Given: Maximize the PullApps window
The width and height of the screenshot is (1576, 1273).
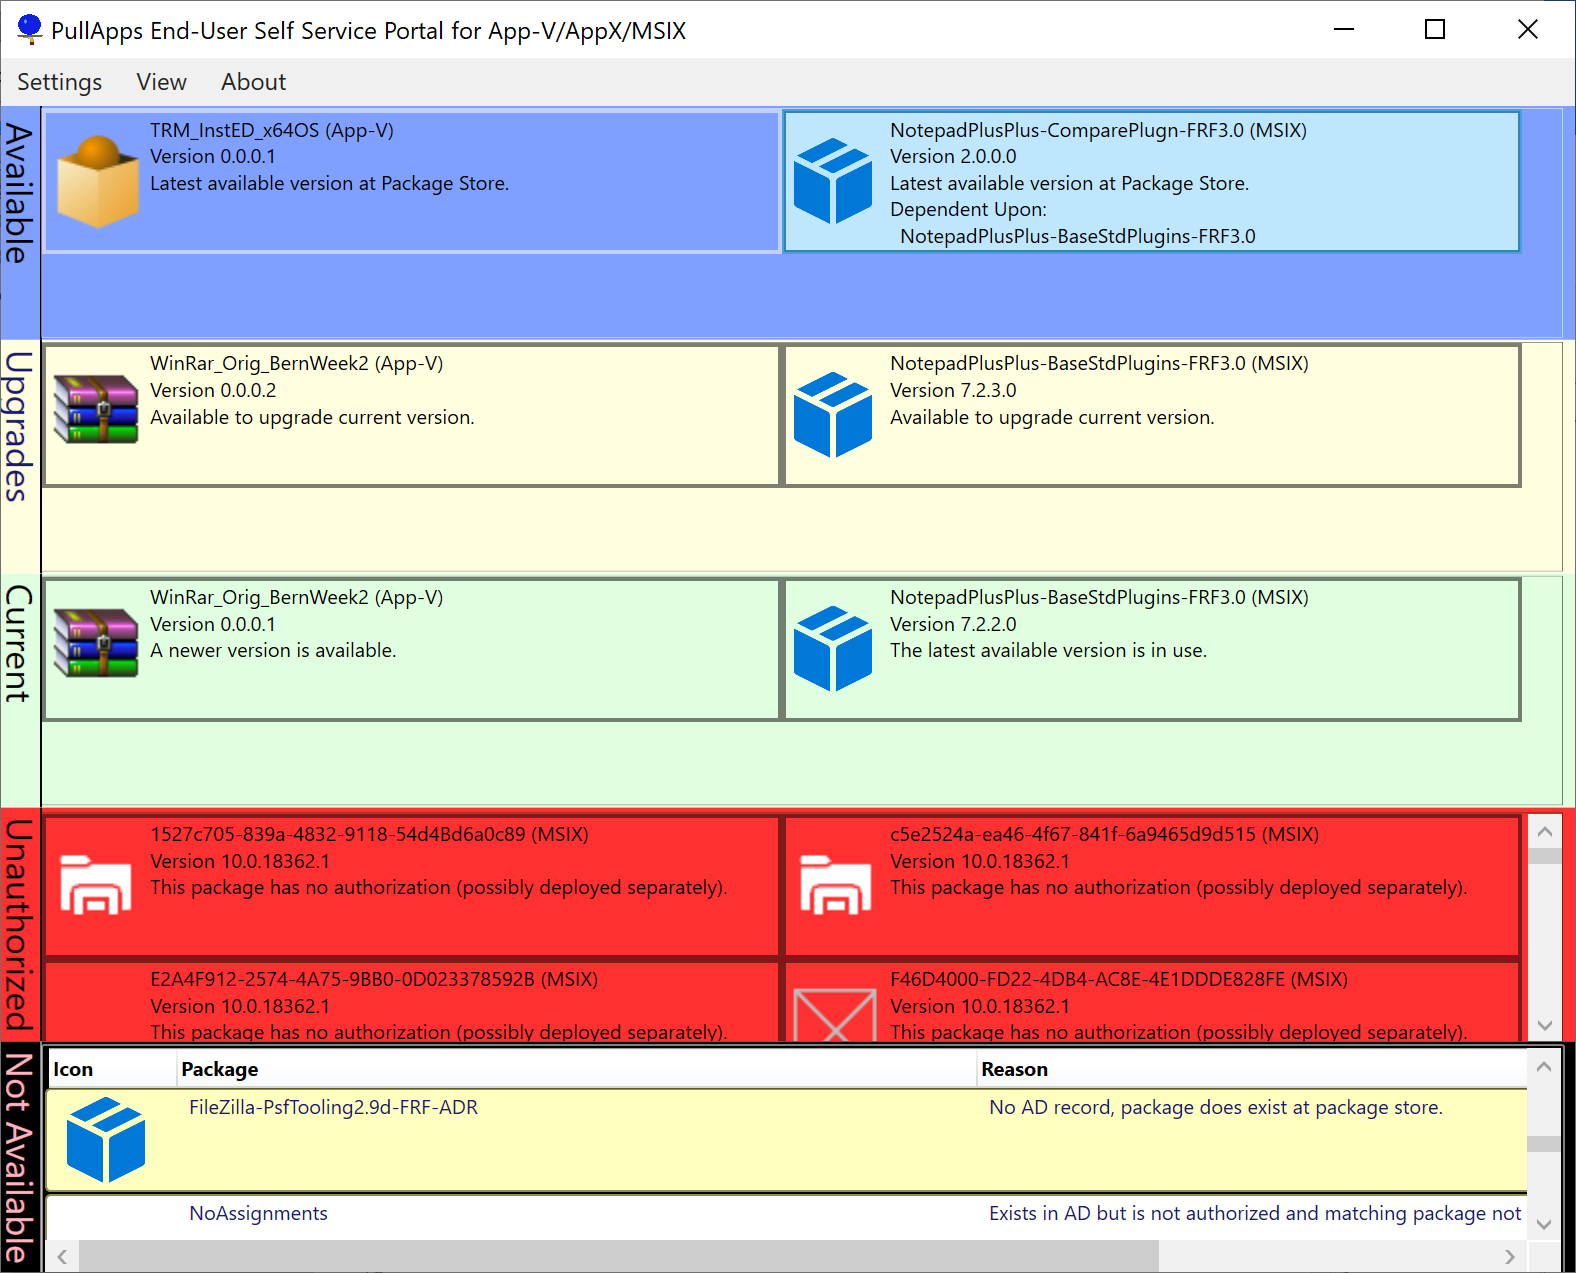Looking at the screenshot, I should click(1435, 29).
